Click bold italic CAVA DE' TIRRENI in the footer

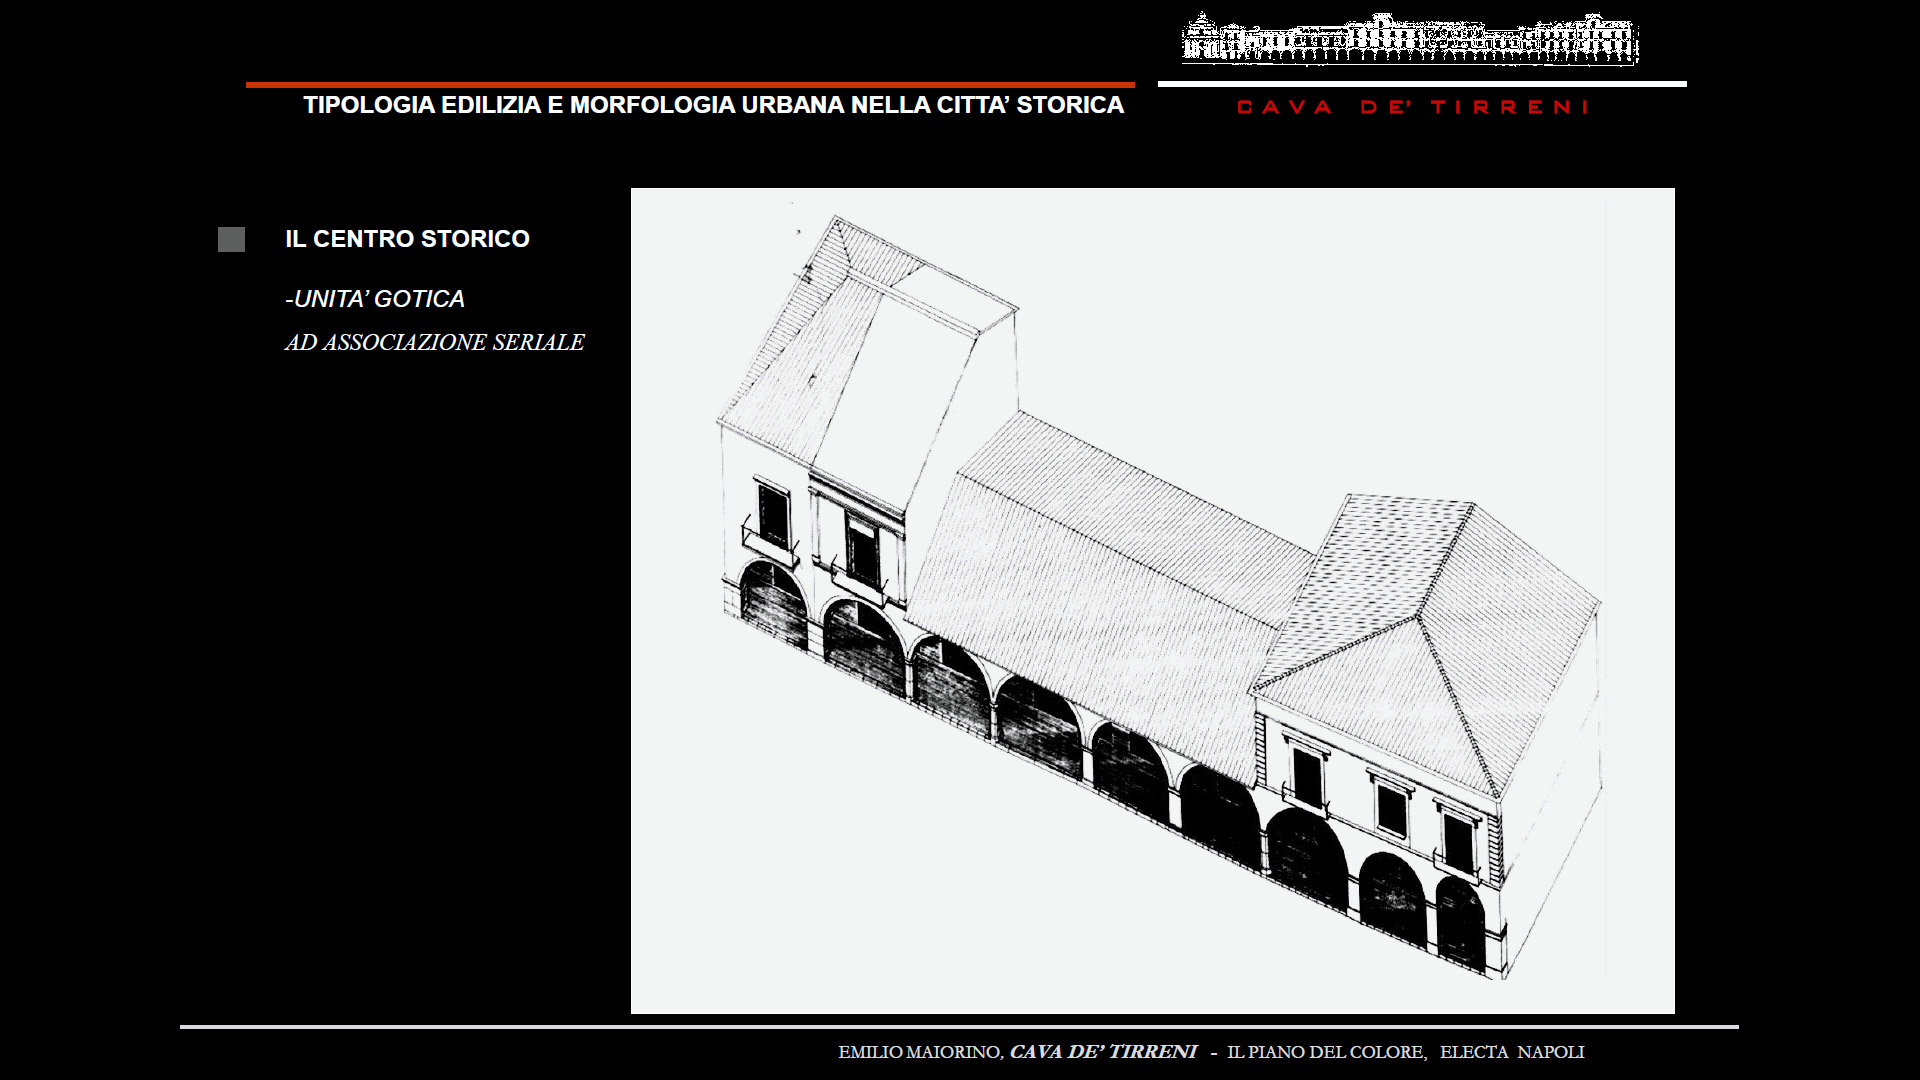1103,1052
